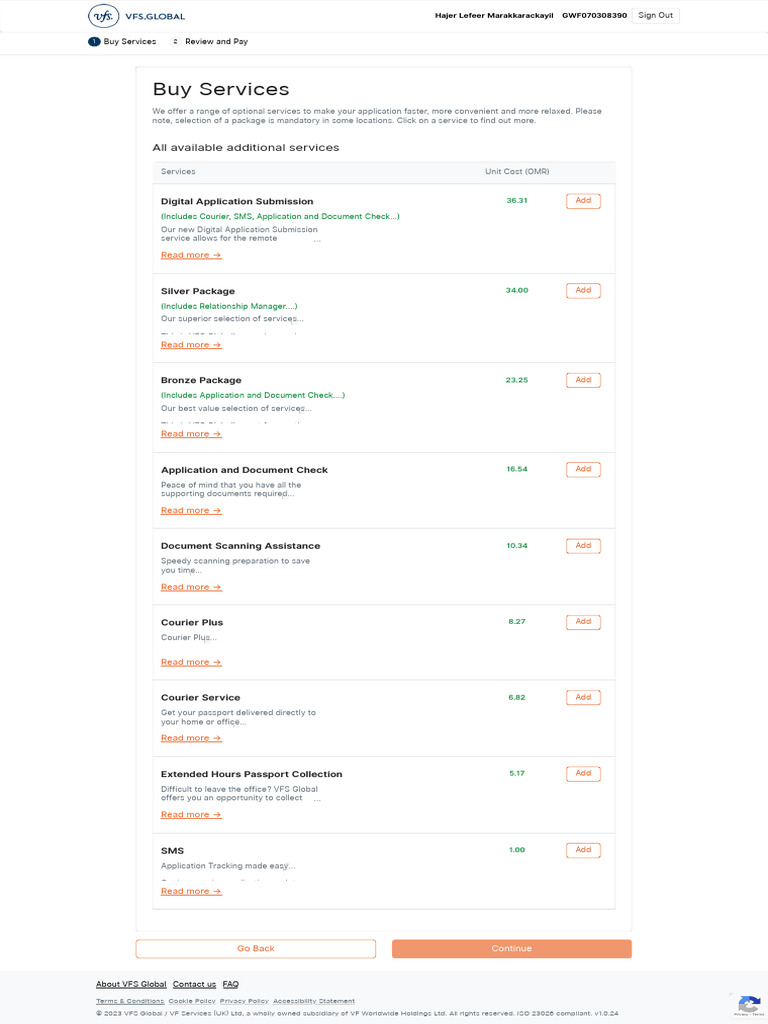Viewport: 768px width, 1024px height.
Task: Add the Silver Package
Action: (x=583, y=291)
